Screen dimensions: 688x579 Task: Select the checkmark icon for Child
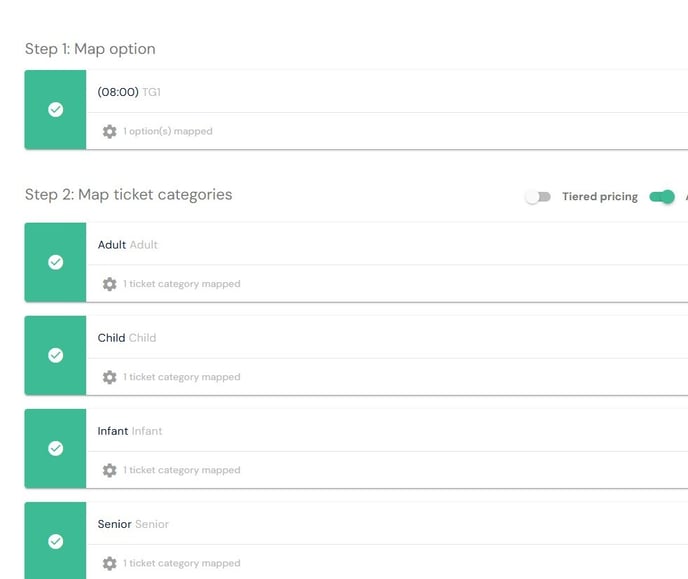click(56, 355)
